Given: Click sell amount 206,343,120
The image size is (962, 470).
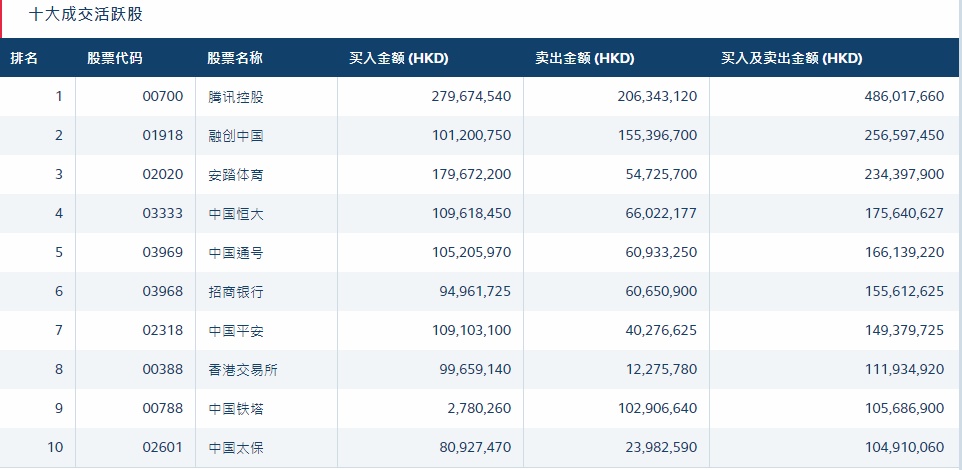Looking at the screenshot, I should pyautogui.click(x=657, y=96).
